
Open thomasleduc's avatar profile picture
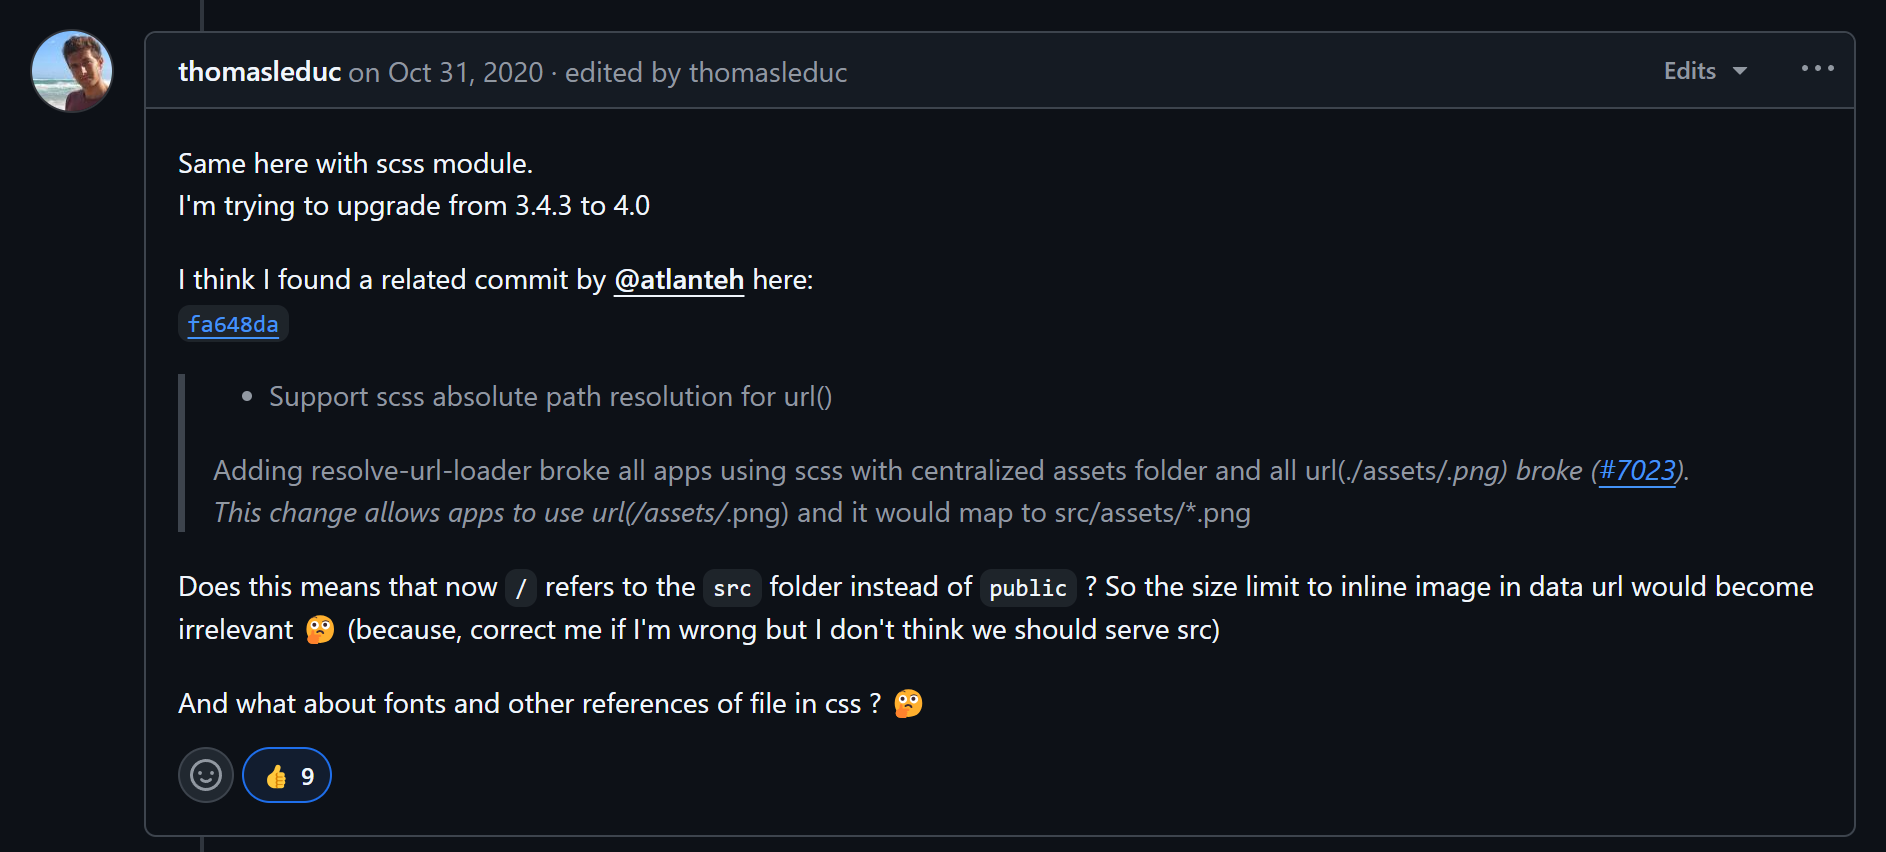72,71
